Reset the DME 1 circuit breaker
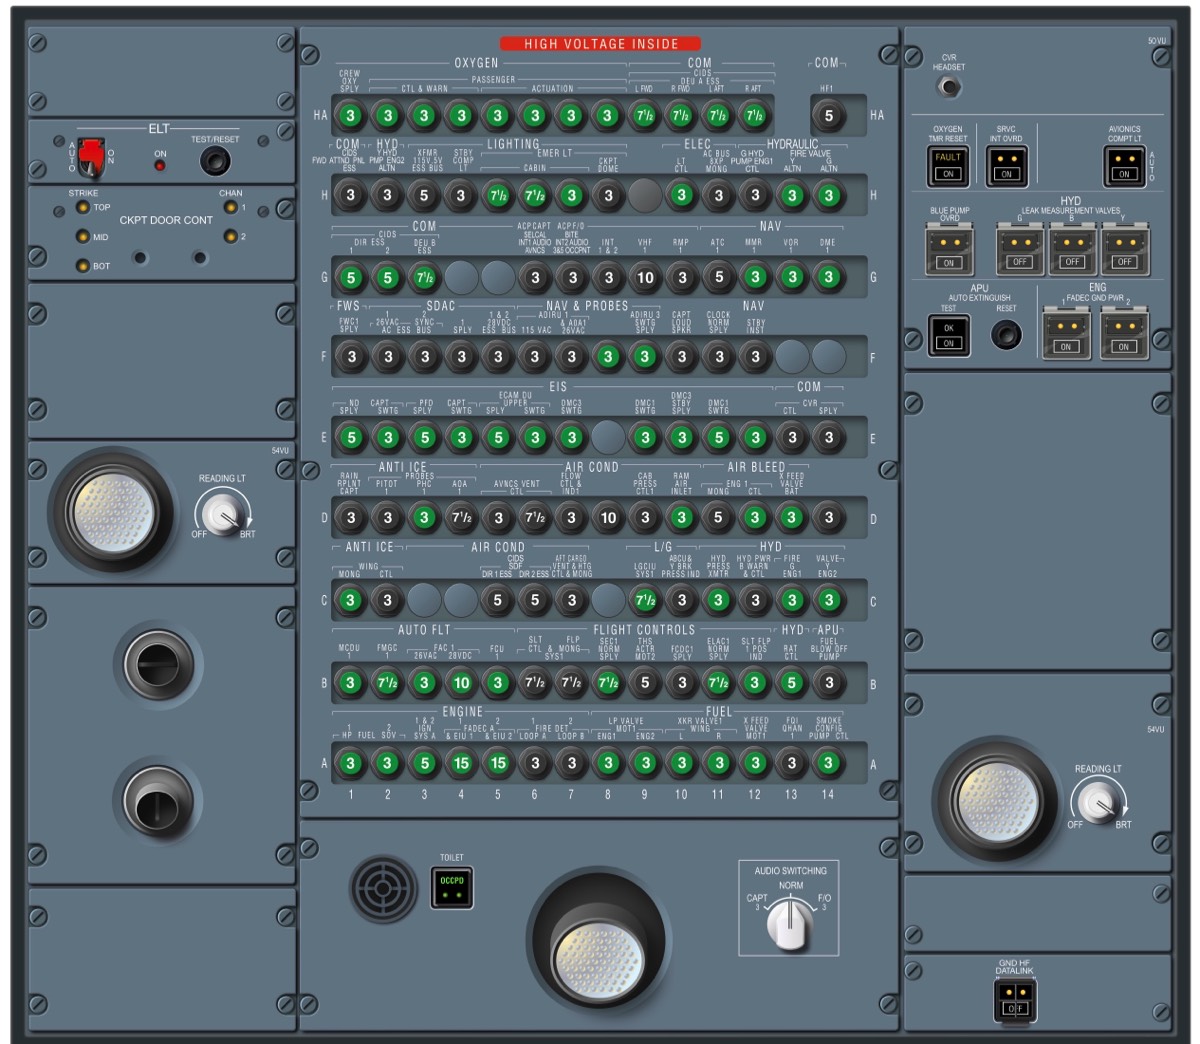This screenshot has width=1200, height=1044. point(828,277)
